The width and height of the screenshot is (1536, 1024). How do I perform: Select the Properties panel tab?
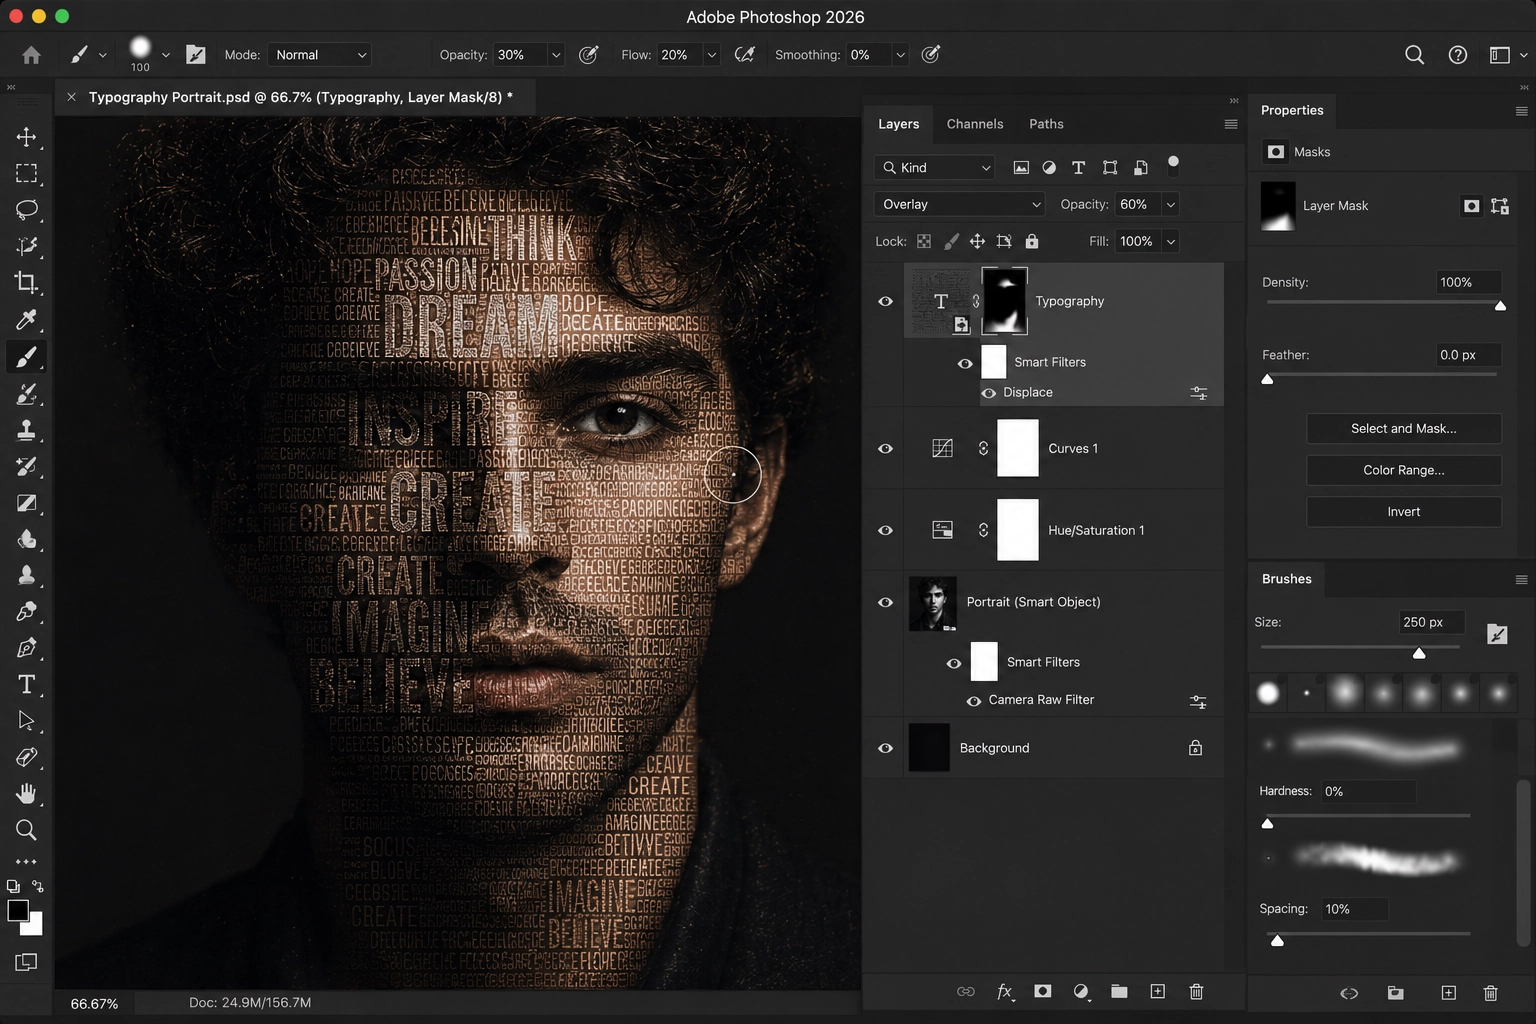click(x=1292, y=110)
